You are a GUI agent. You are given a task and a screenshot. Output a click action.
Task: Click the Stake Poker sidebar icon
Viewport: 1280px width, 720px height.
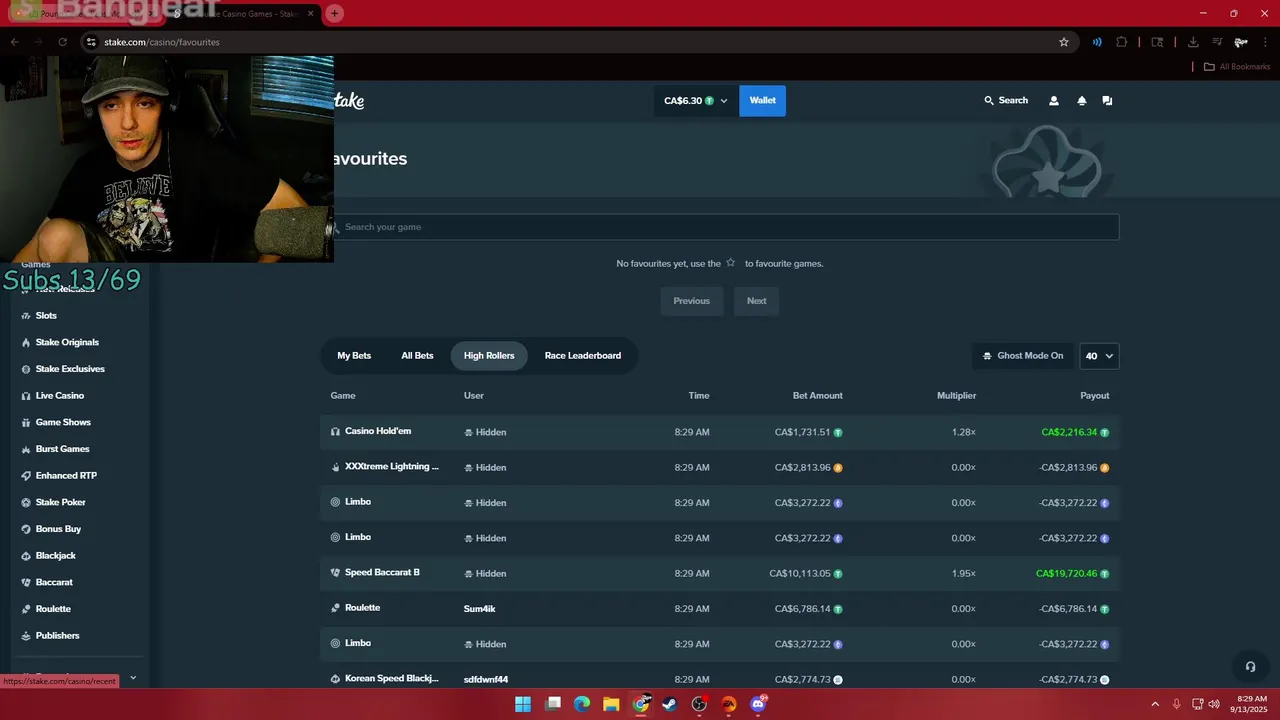click(26, 502)
